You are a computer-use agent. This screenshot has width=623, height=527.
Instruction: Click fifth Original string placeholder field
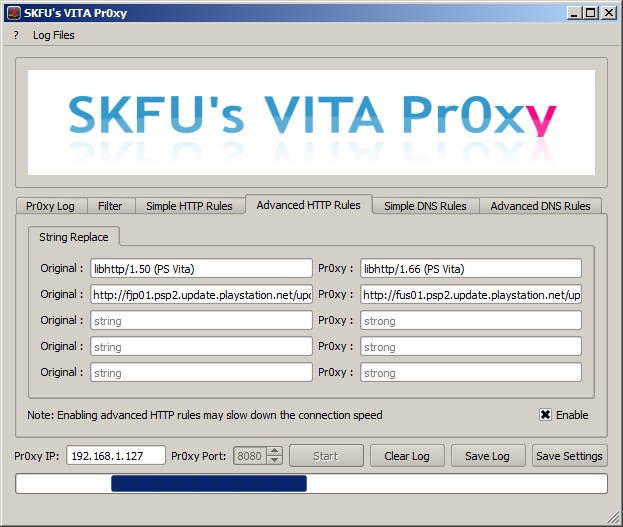201,372
